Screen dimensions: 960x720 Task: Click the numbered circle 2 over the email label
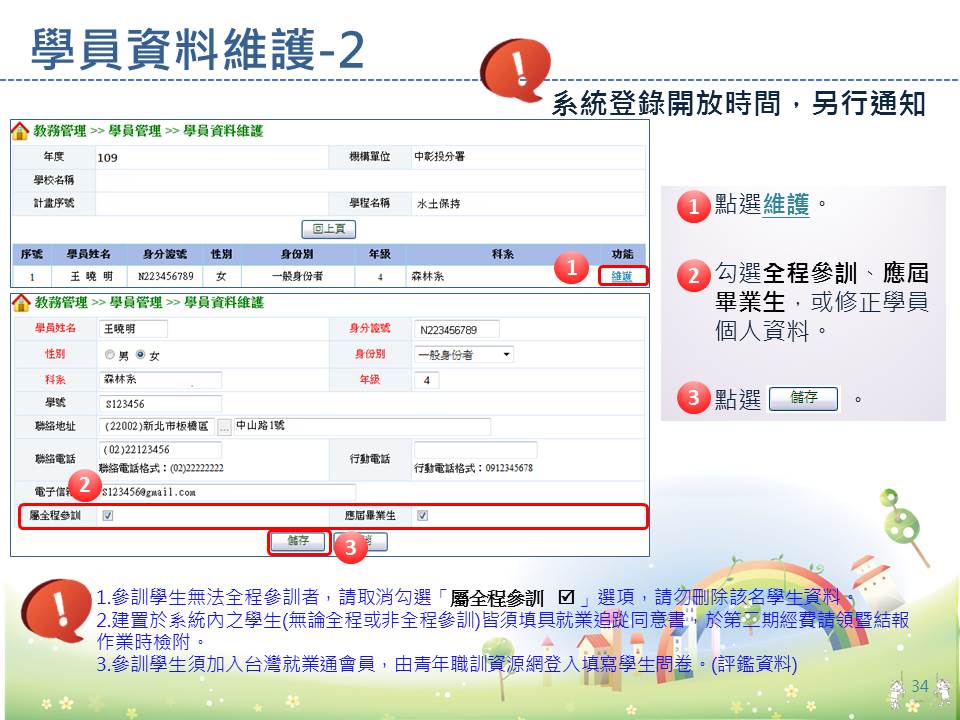coord(85,486)
